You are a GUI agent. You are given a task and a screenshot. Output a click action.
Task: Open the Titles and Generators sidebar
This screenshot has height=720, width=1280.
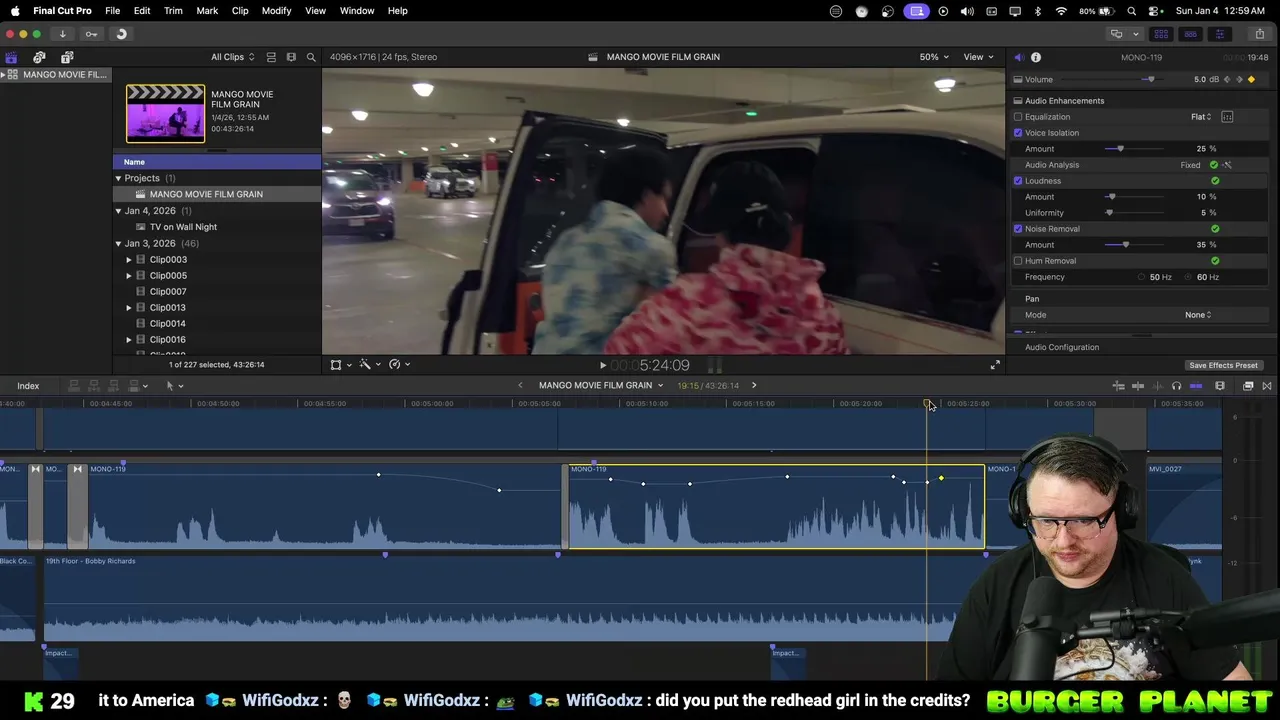pyautogui.click(x=67, y=57)
